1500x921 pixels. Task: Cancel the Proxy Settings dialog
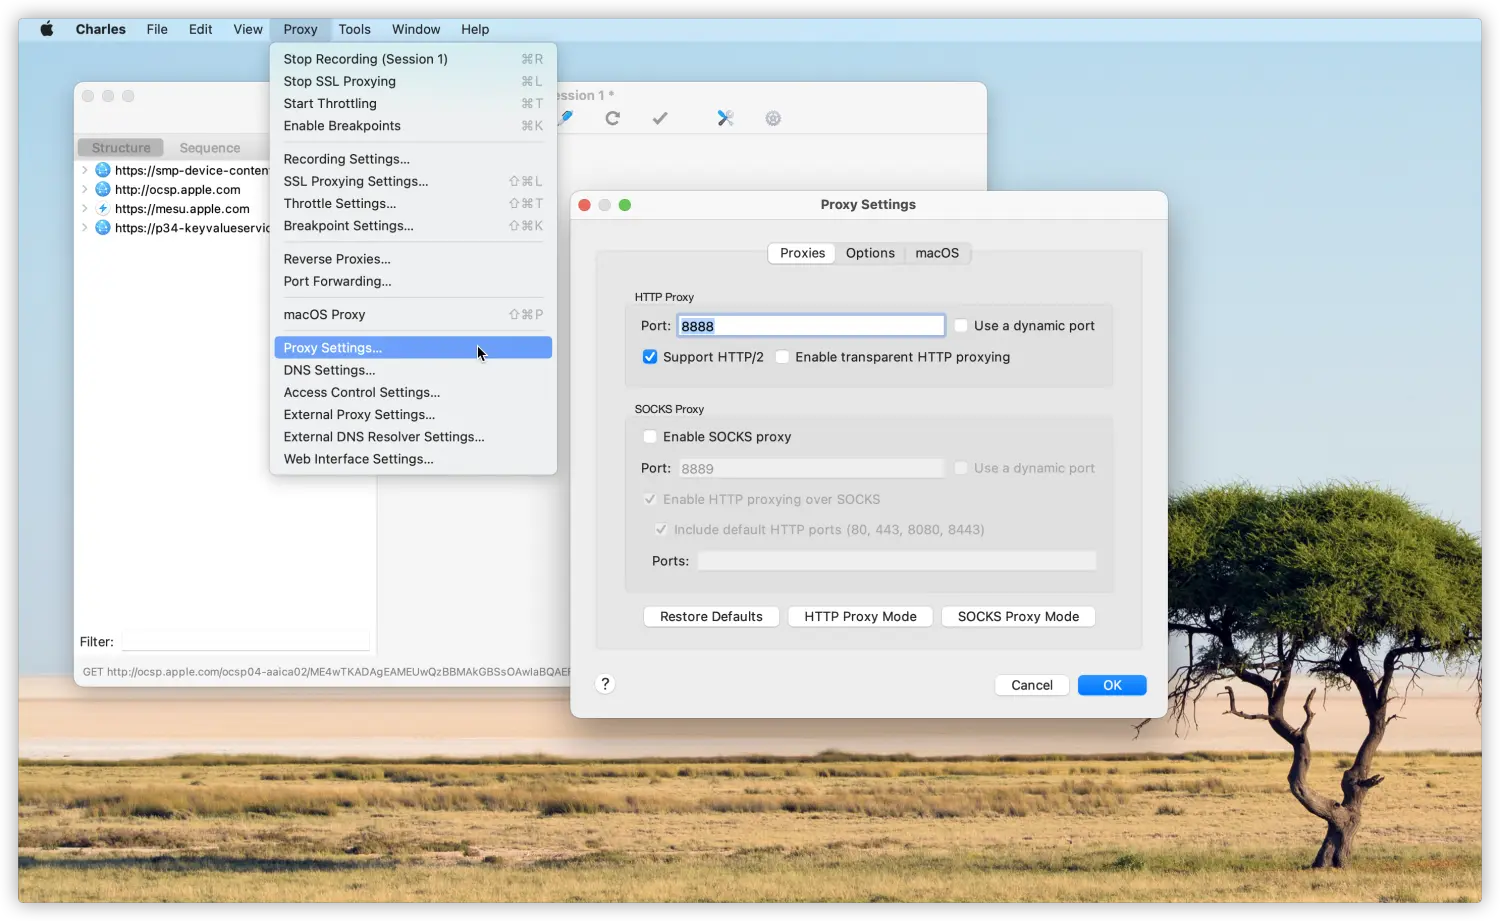[1032, 685]
